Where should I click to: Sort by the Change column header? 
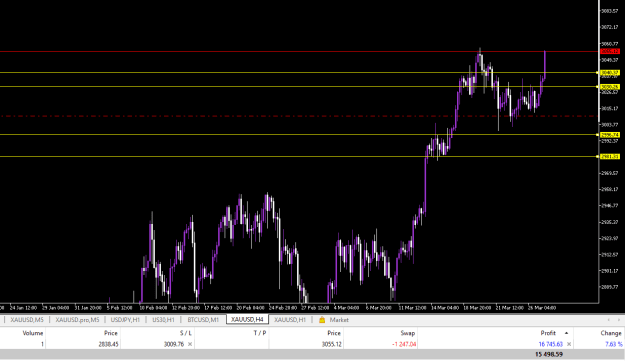click(611, 333)
